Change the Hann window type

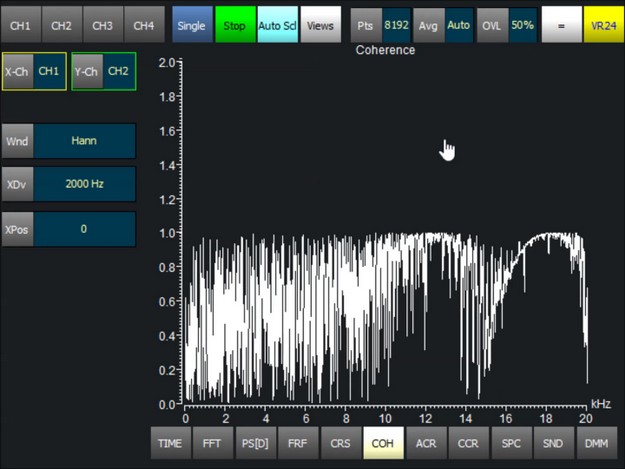[84, 141]
